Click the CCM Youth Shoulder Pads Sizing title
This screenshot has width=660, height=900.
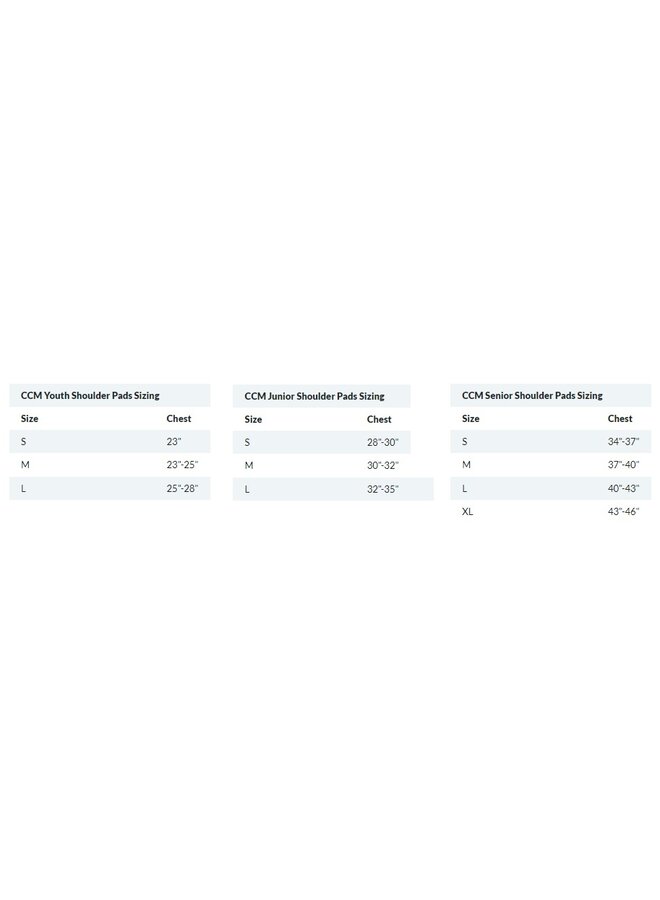(x=90, y=396)
